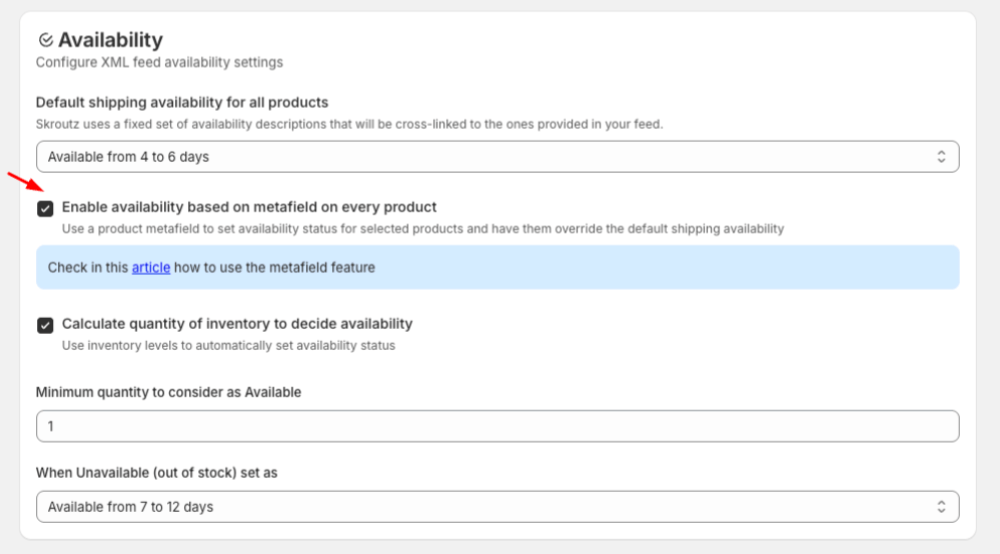The image size is (1000, 554).
Task: Disable the metafield-based availability checkbox
Action: (x=45, y=209)
